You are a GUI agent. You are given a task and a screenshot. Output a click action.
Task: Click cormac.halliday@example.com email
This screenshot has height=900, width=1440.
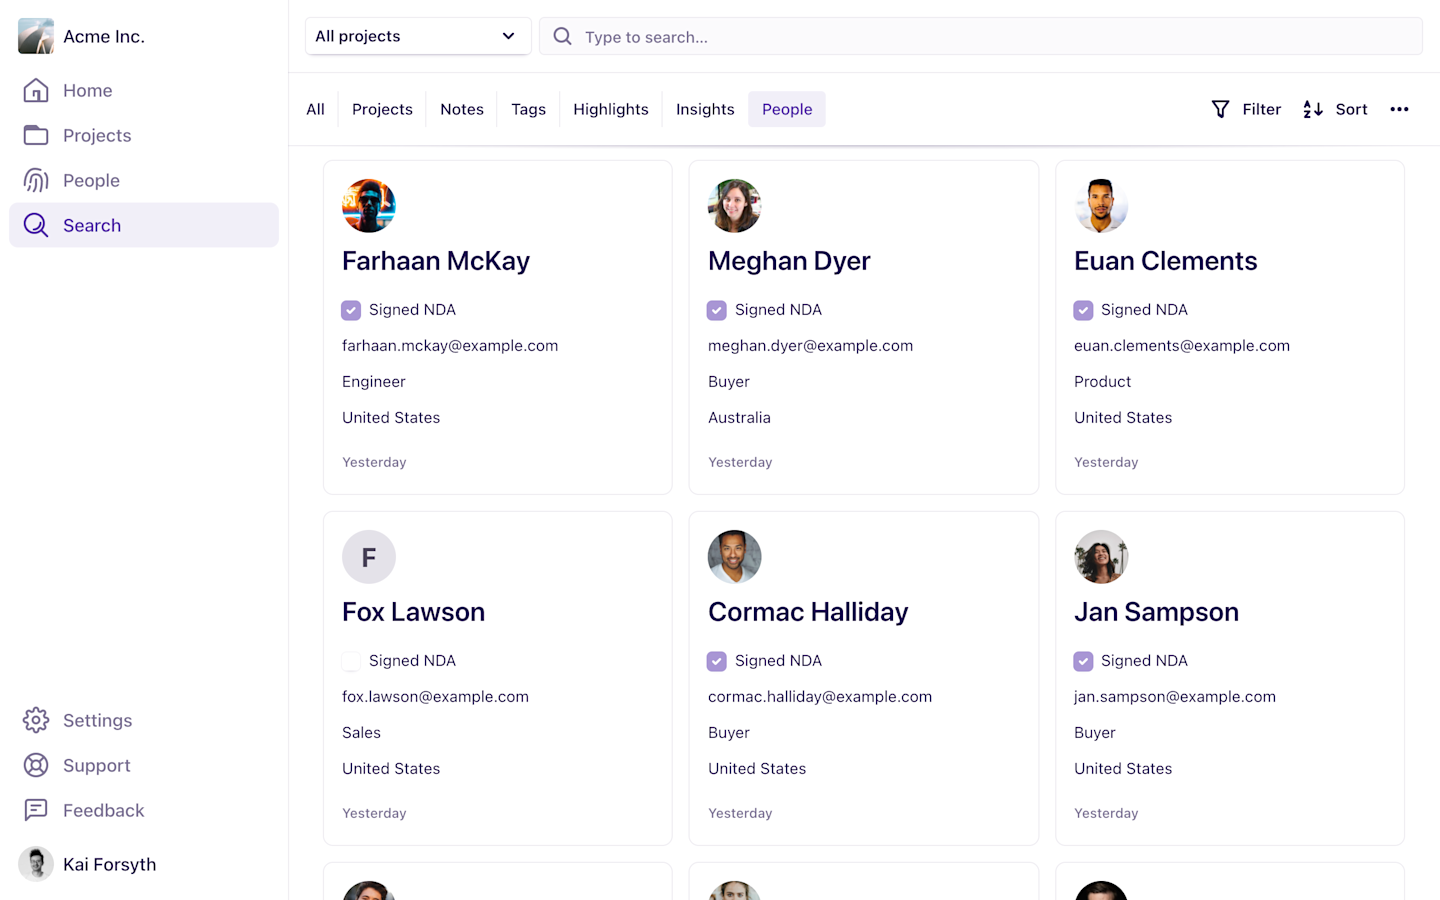point(820,697)
